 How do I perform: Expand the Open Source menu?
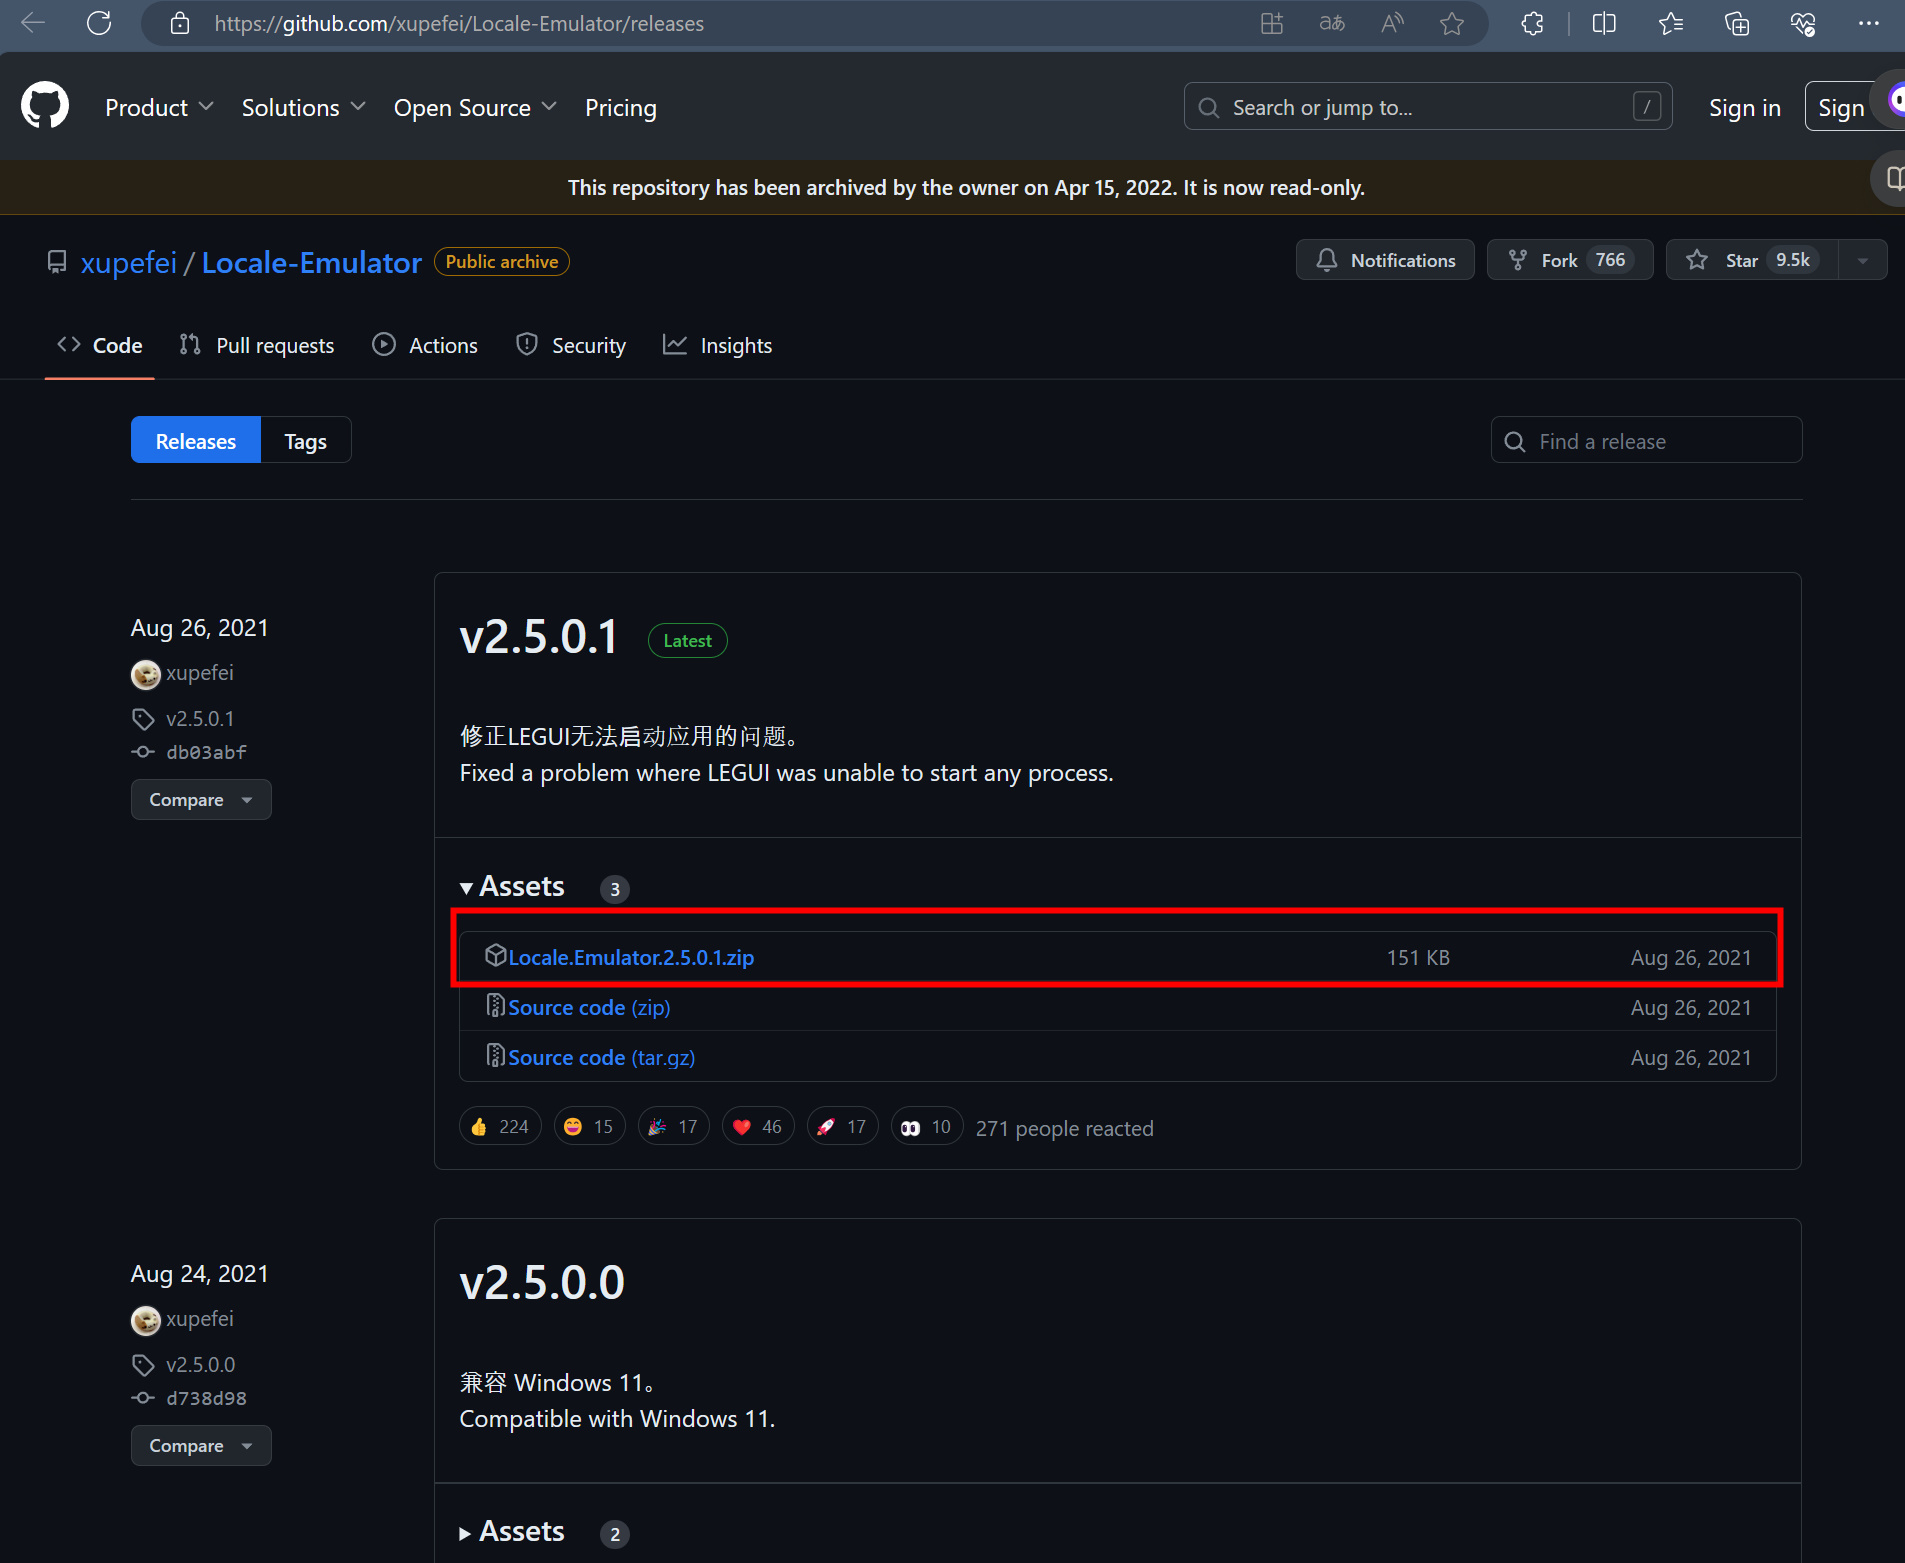[x=475, y=107]
